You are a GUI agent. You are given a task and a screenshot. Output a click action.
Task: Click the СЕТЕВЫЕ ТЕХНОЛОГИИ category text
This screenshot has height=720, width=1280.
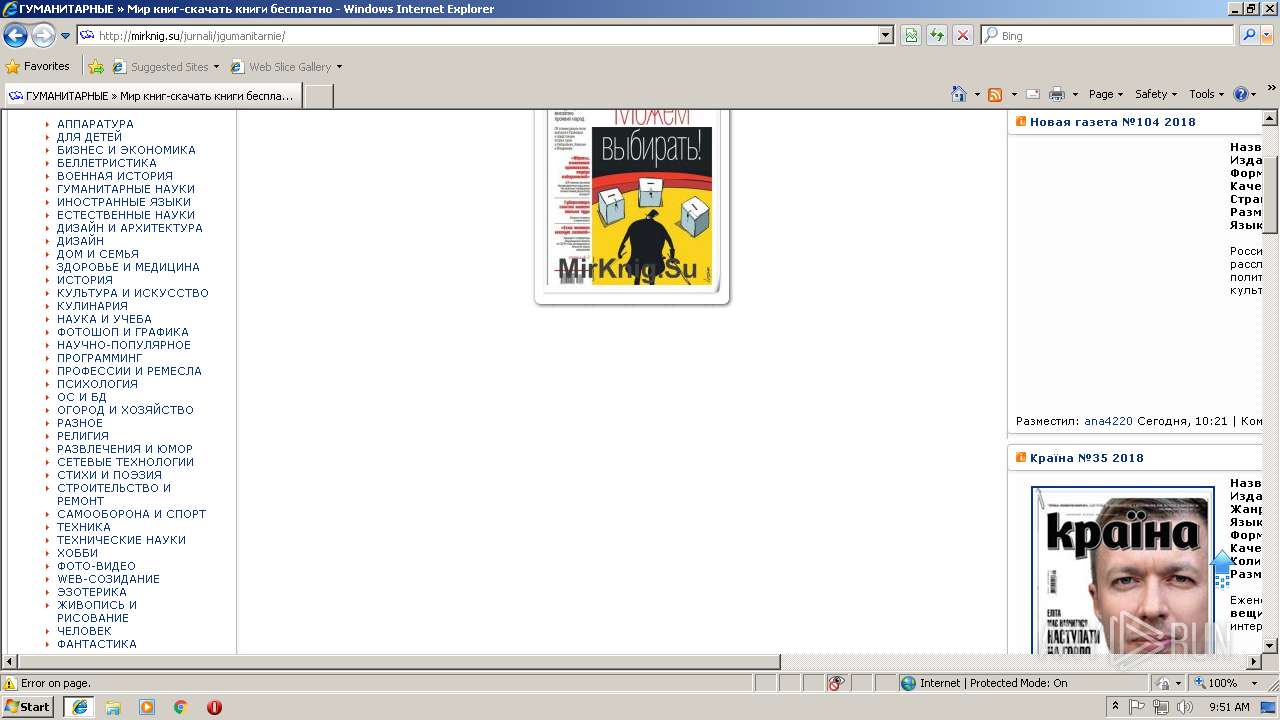(x=125, y=462)
